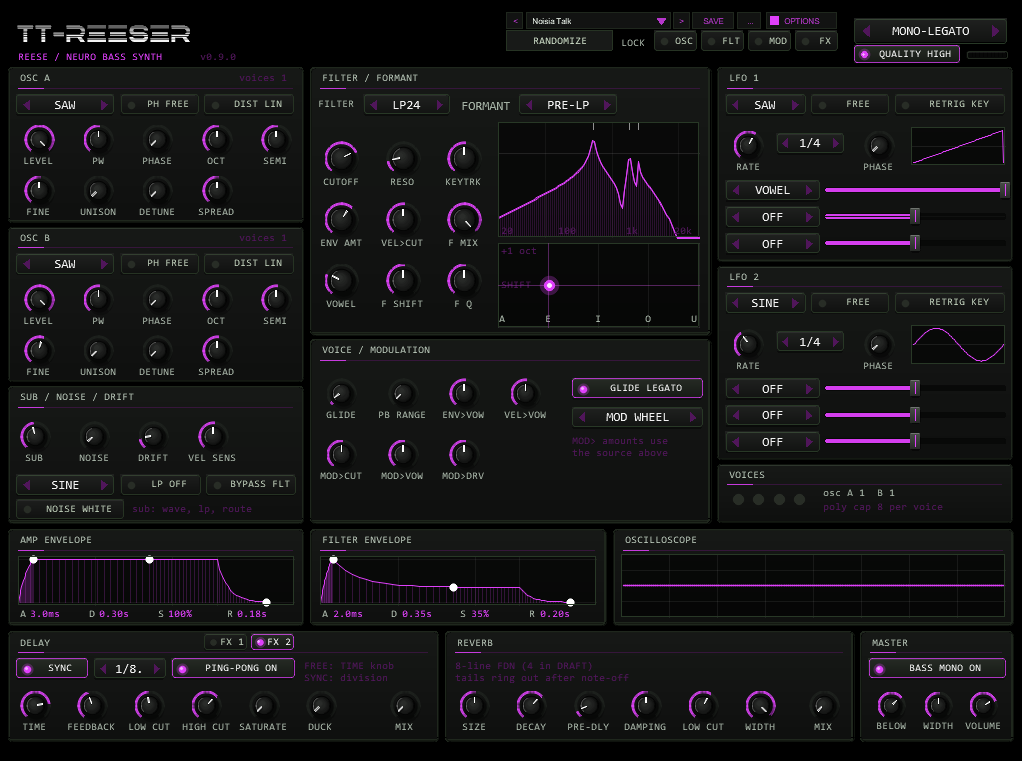Click the filter Reso knob
This screenshot has height=761, width=1022.
[x=402, y=158]
